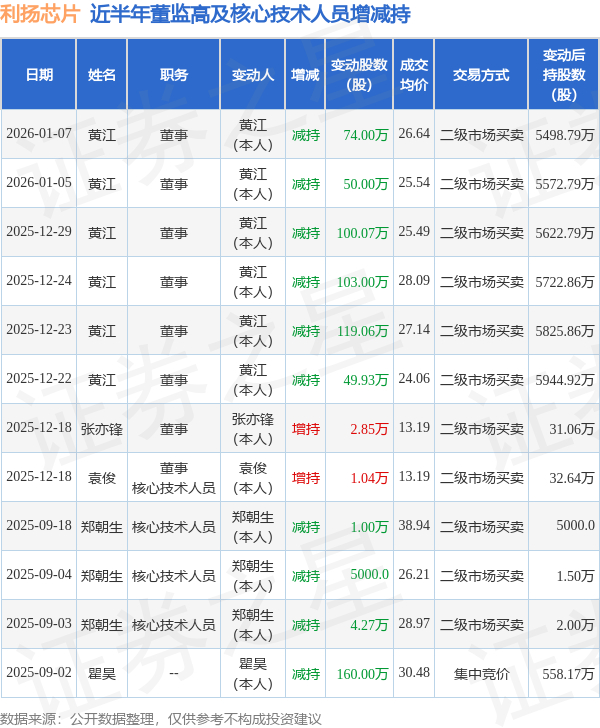Select the date cell 2025-12-23
600x728 pixels.
click(x=39, y=330)
